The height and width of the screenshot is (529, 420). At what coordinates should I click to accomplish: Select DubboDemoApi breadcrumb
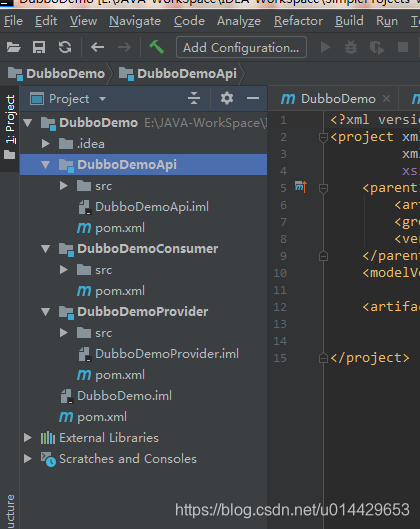click(178, 74)
